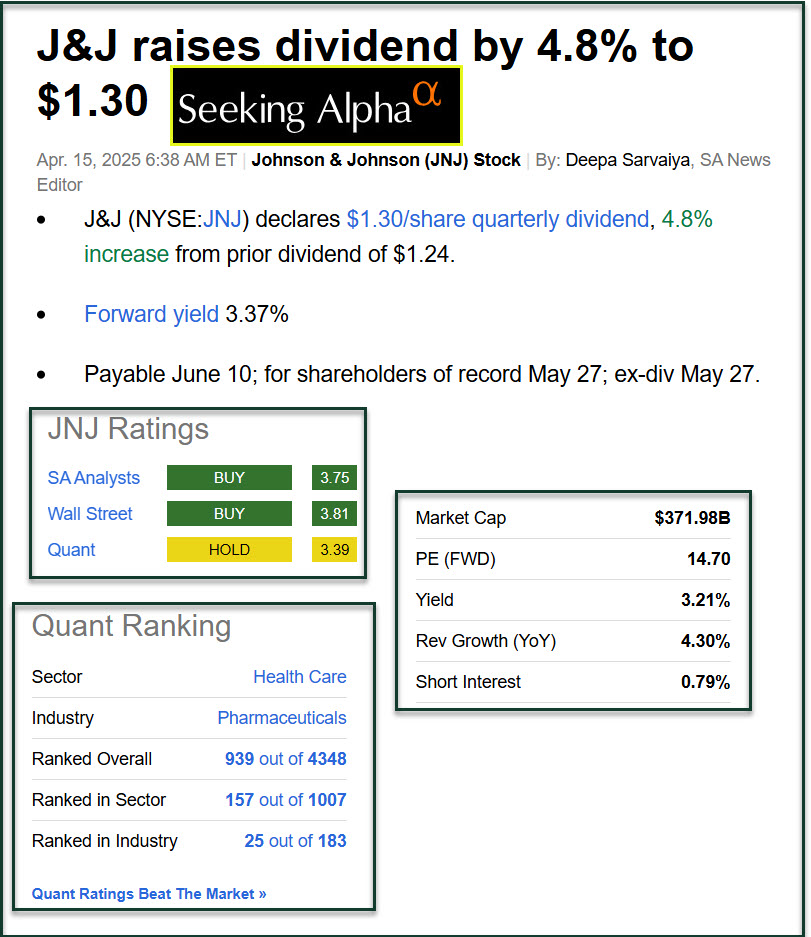The width and height of the screenshot is (811, 937).
Task: Open the Johnson & Johnson (JNJ) Stock link
Action: [x=386, y=160]
